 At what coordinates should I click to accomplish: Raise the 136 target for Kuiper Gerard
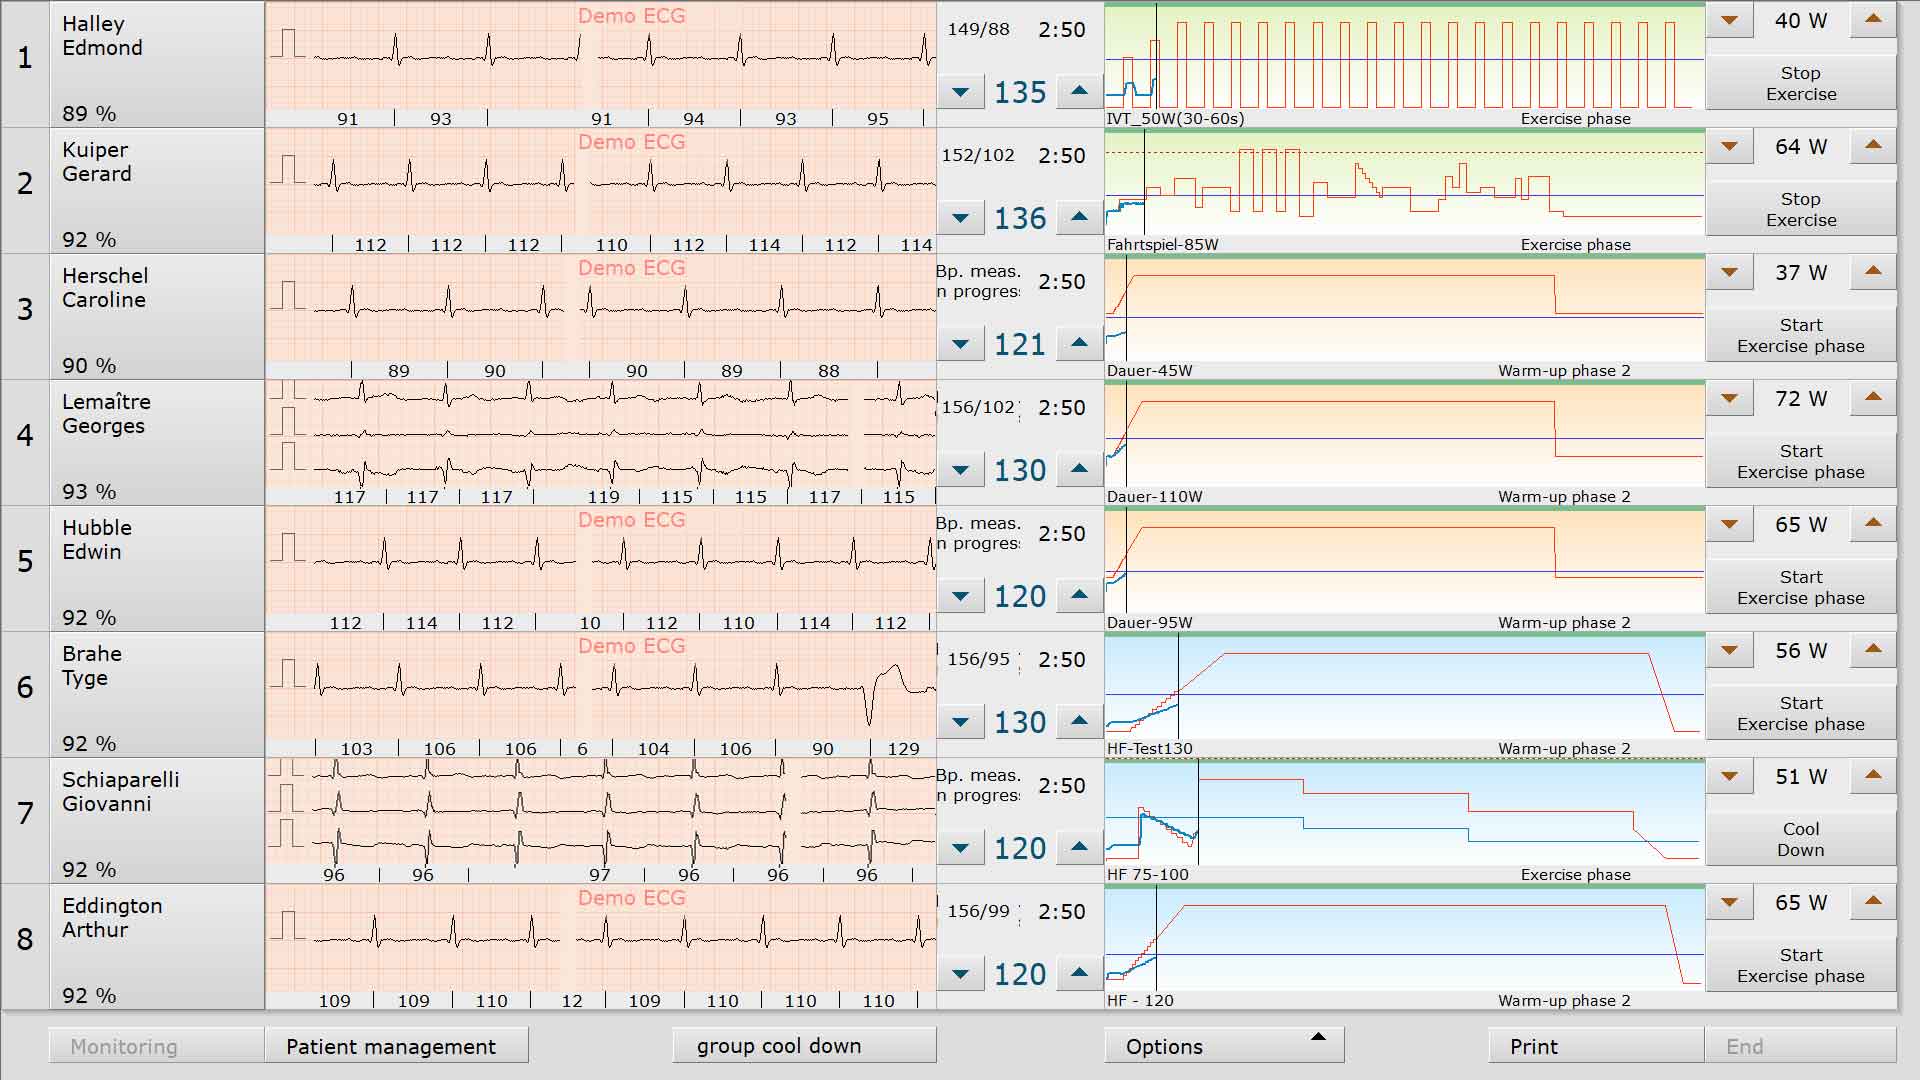(1079, 218)
